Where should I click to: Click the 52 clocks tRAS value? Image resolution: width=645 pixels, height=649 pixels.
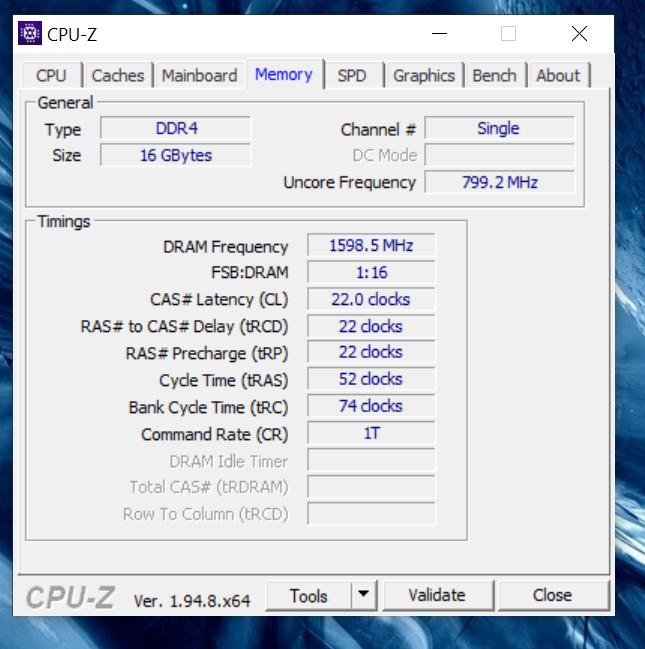[371, 379]
